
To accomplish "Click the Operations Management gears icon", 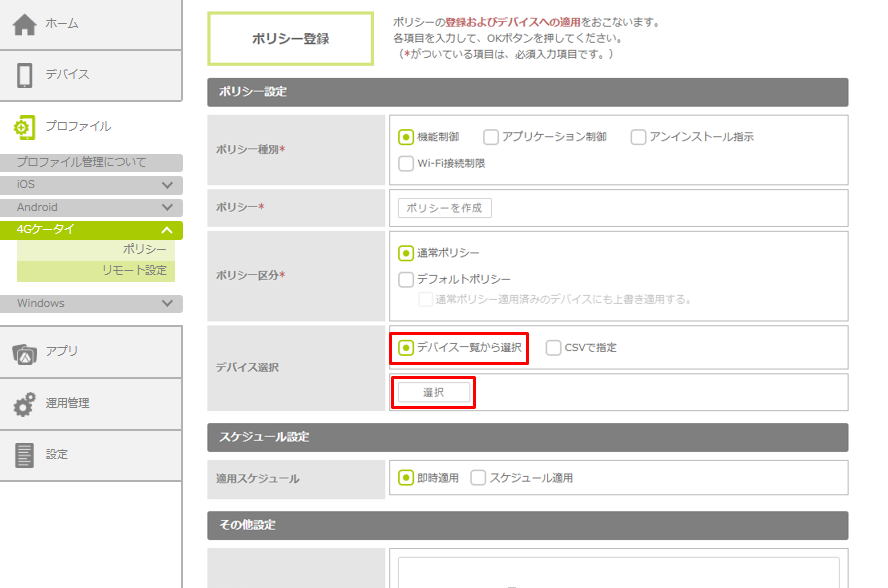I will coord(25,404).
